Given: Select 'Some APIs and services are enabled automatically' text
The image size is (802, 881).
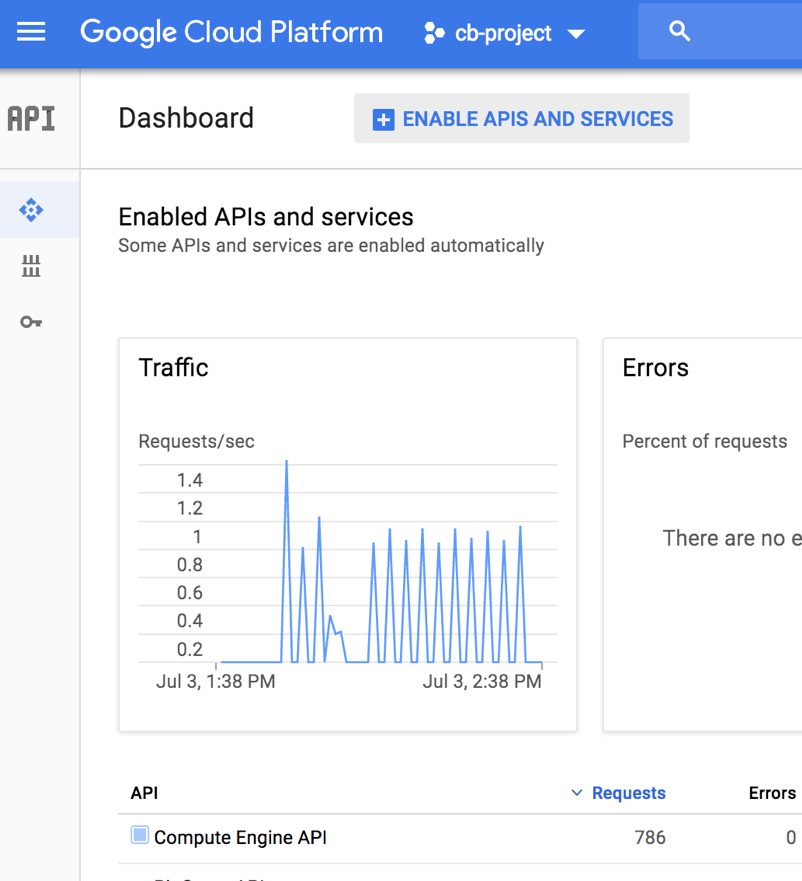Looking at the screenshot, I should 331,246.
